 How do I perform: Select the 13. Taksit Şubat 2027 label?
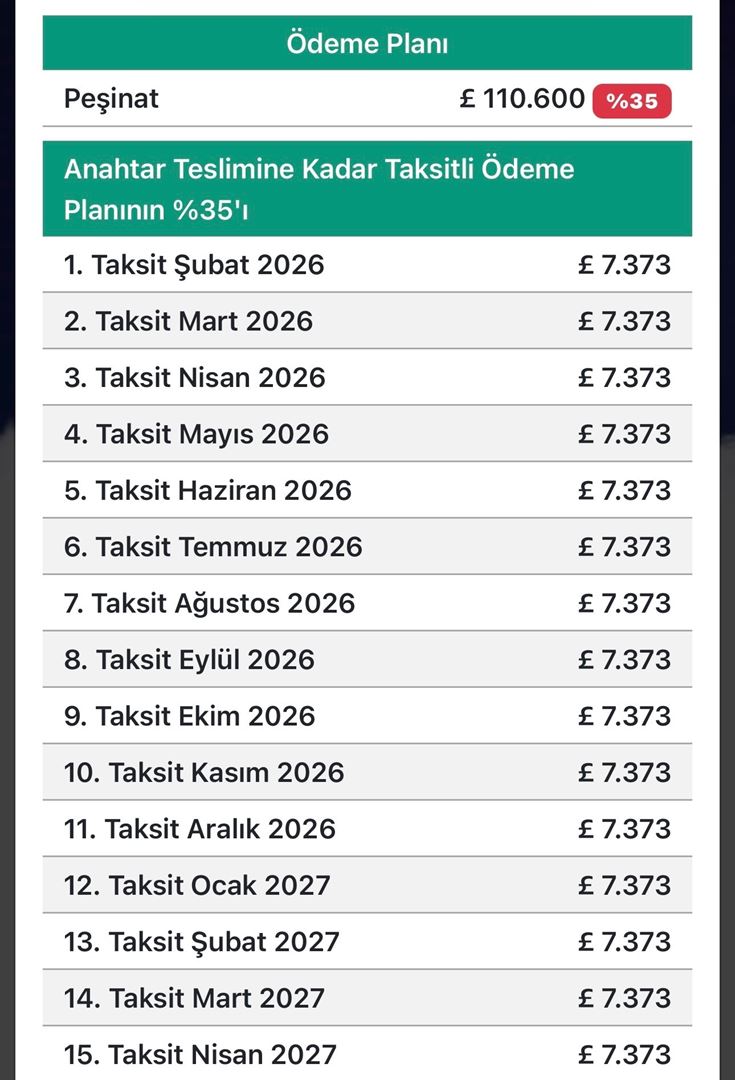(202, 942)
